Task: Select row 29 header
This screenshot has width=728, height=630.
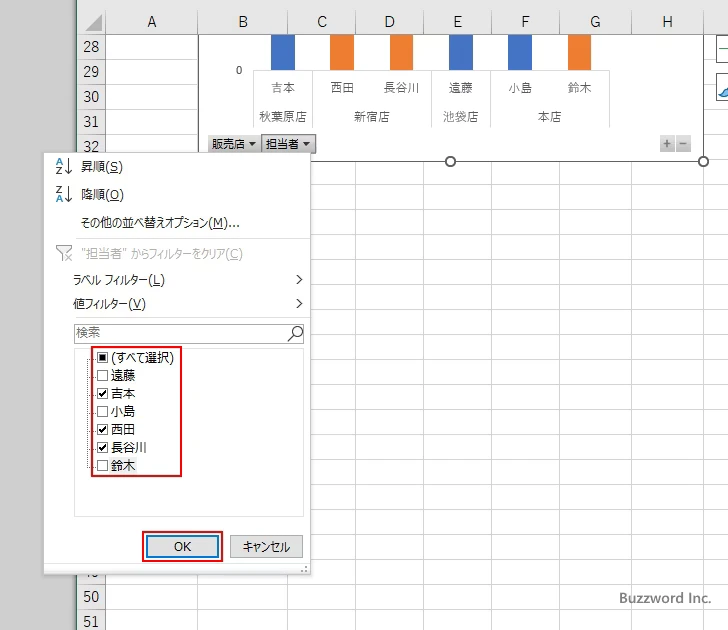Action: [91, 72]
